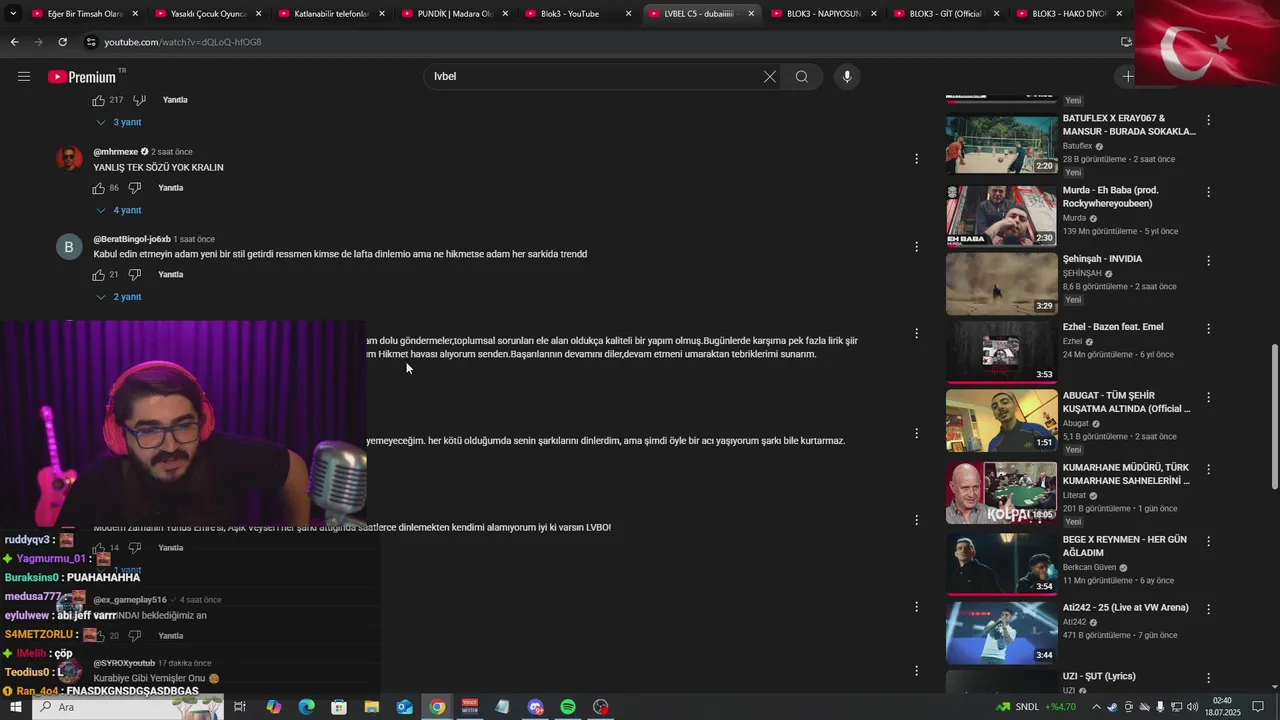Open Murda - Eh Baba video title
Viewport: 1280px width, 720px height.
click(x=1110, y=197)
